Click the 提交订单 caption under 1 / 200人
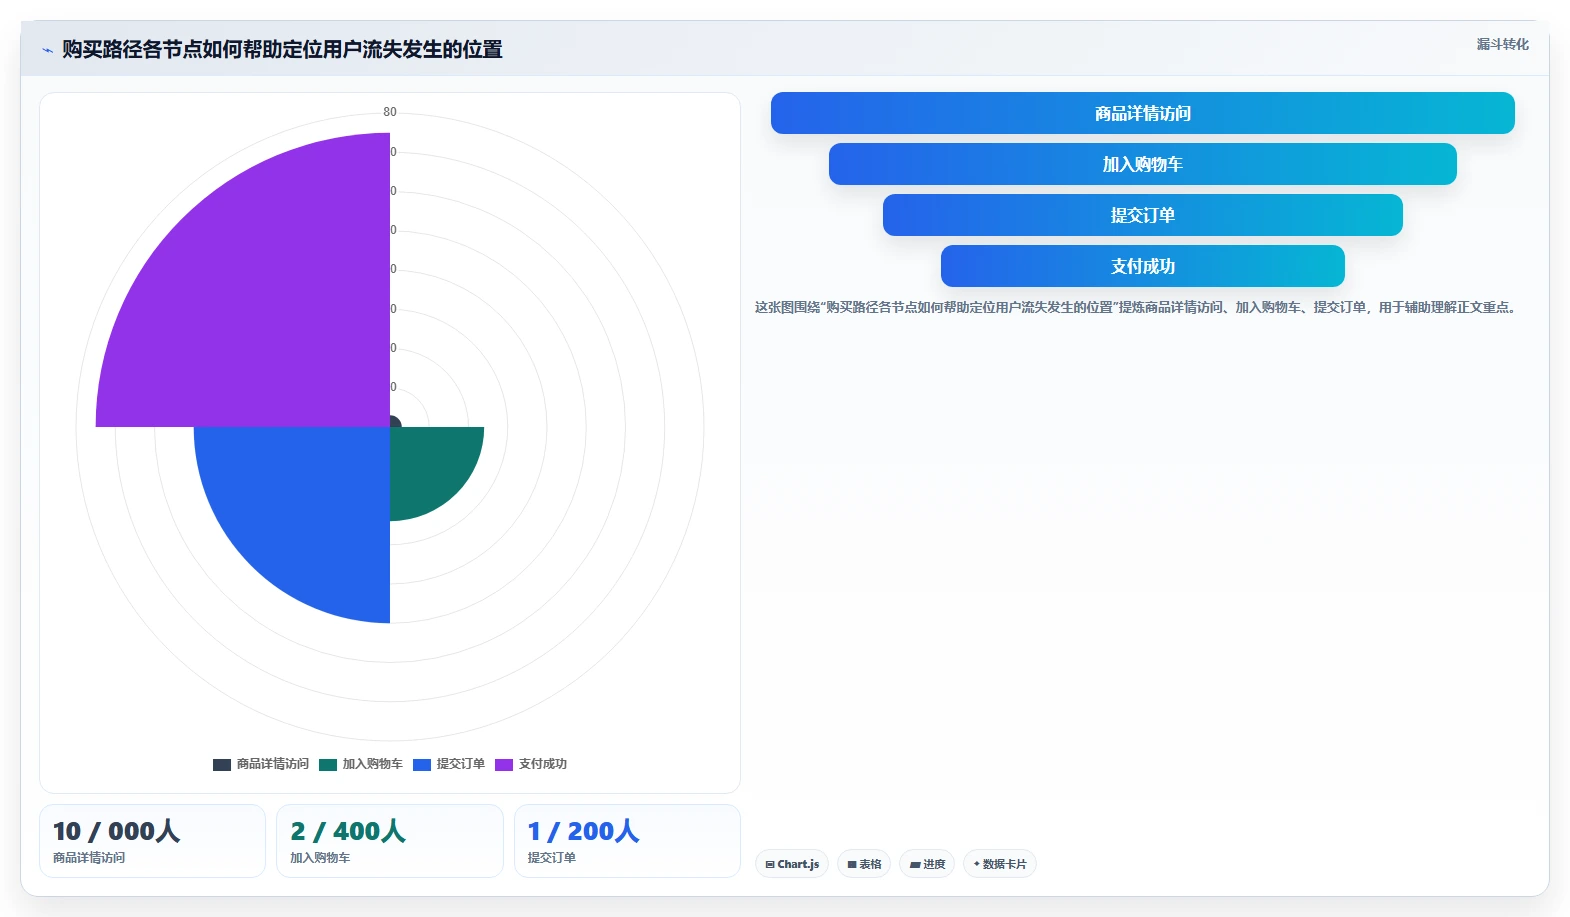1570x917 pixels. click(x=552, y=858)
